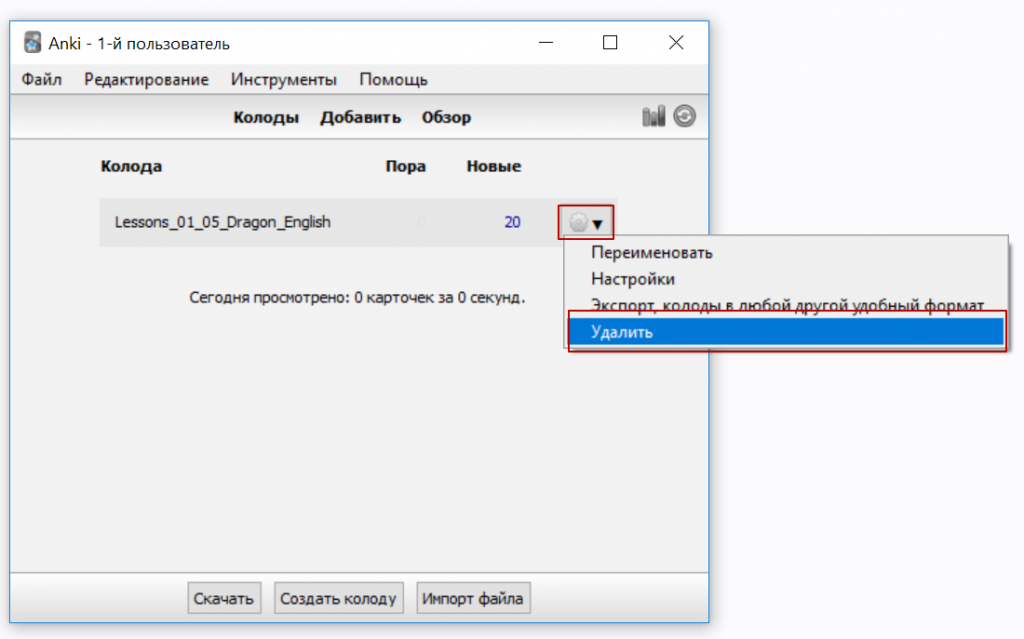Open the gear dropdown for the Lessons deck

586,223
